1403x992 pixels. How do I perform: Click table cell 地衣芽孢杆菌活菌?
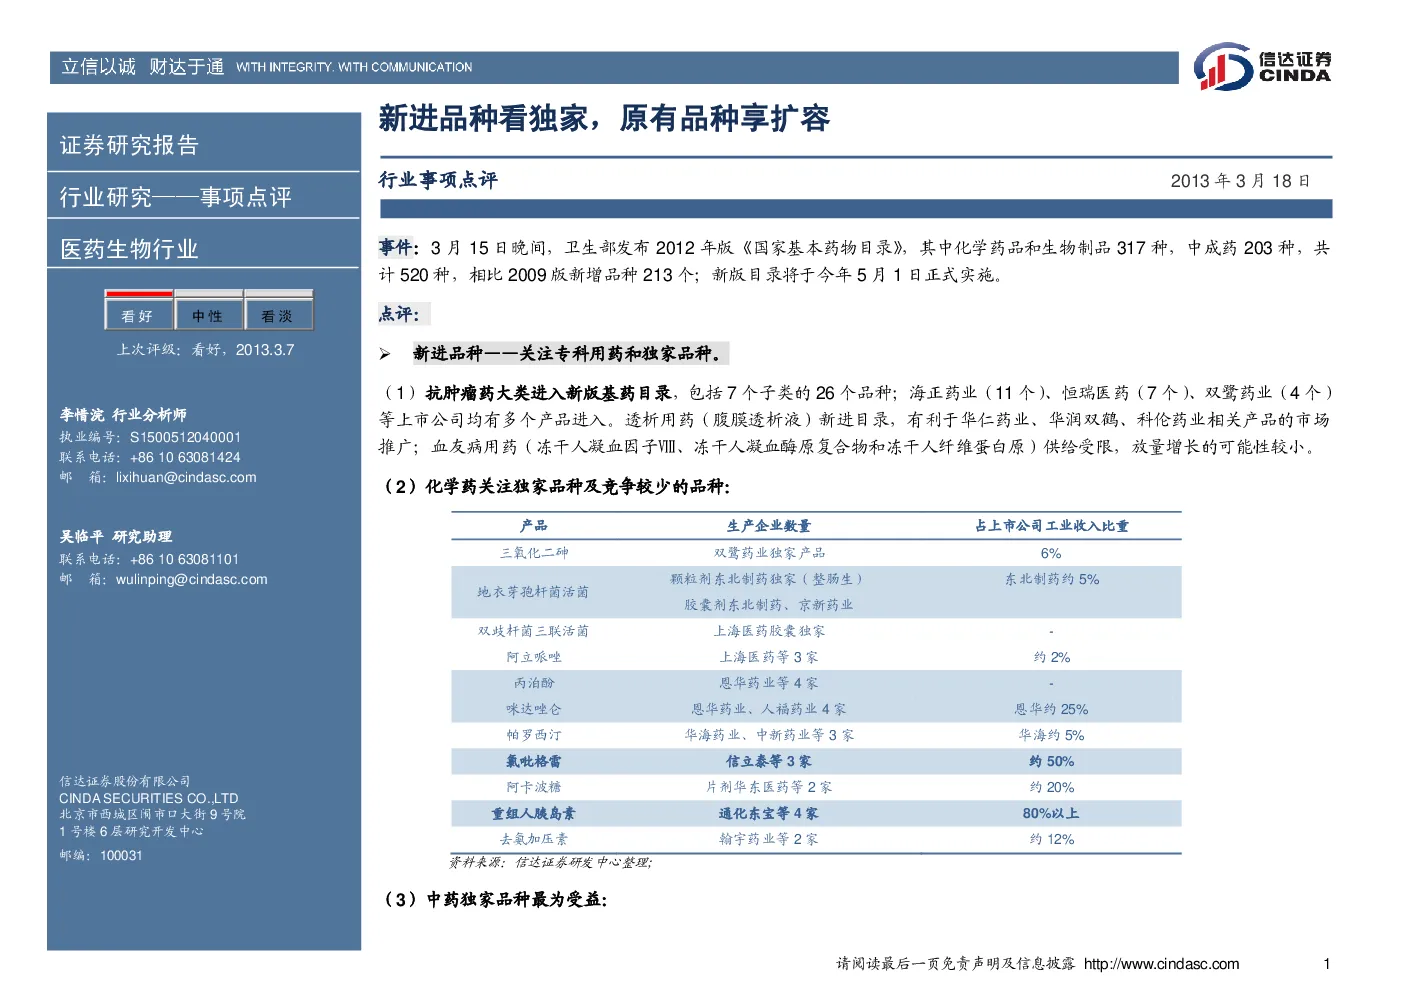point(533,592)
